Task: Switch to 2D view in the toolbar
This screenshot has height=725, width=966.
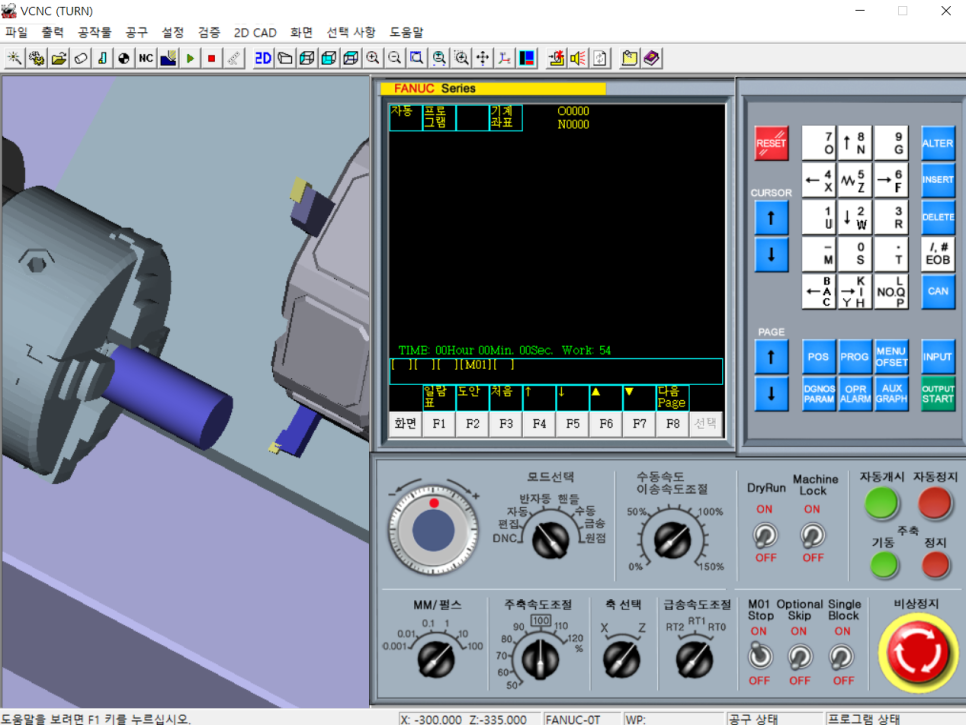Action: tap(263, 58)
